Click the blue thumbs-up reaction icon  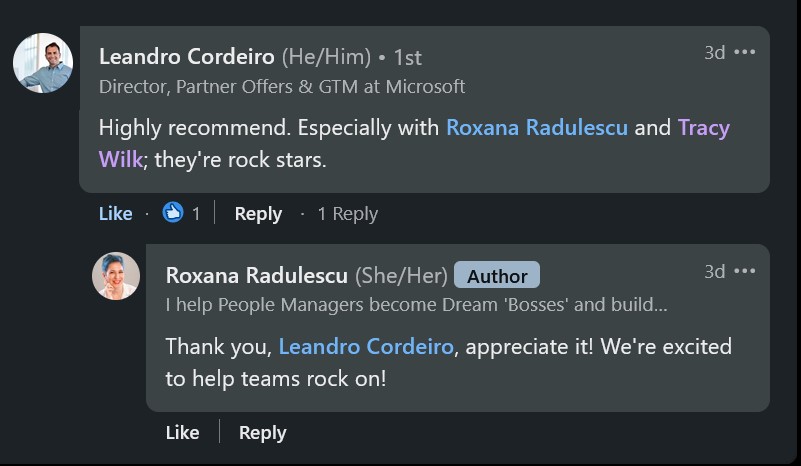(x=173, y=213)
